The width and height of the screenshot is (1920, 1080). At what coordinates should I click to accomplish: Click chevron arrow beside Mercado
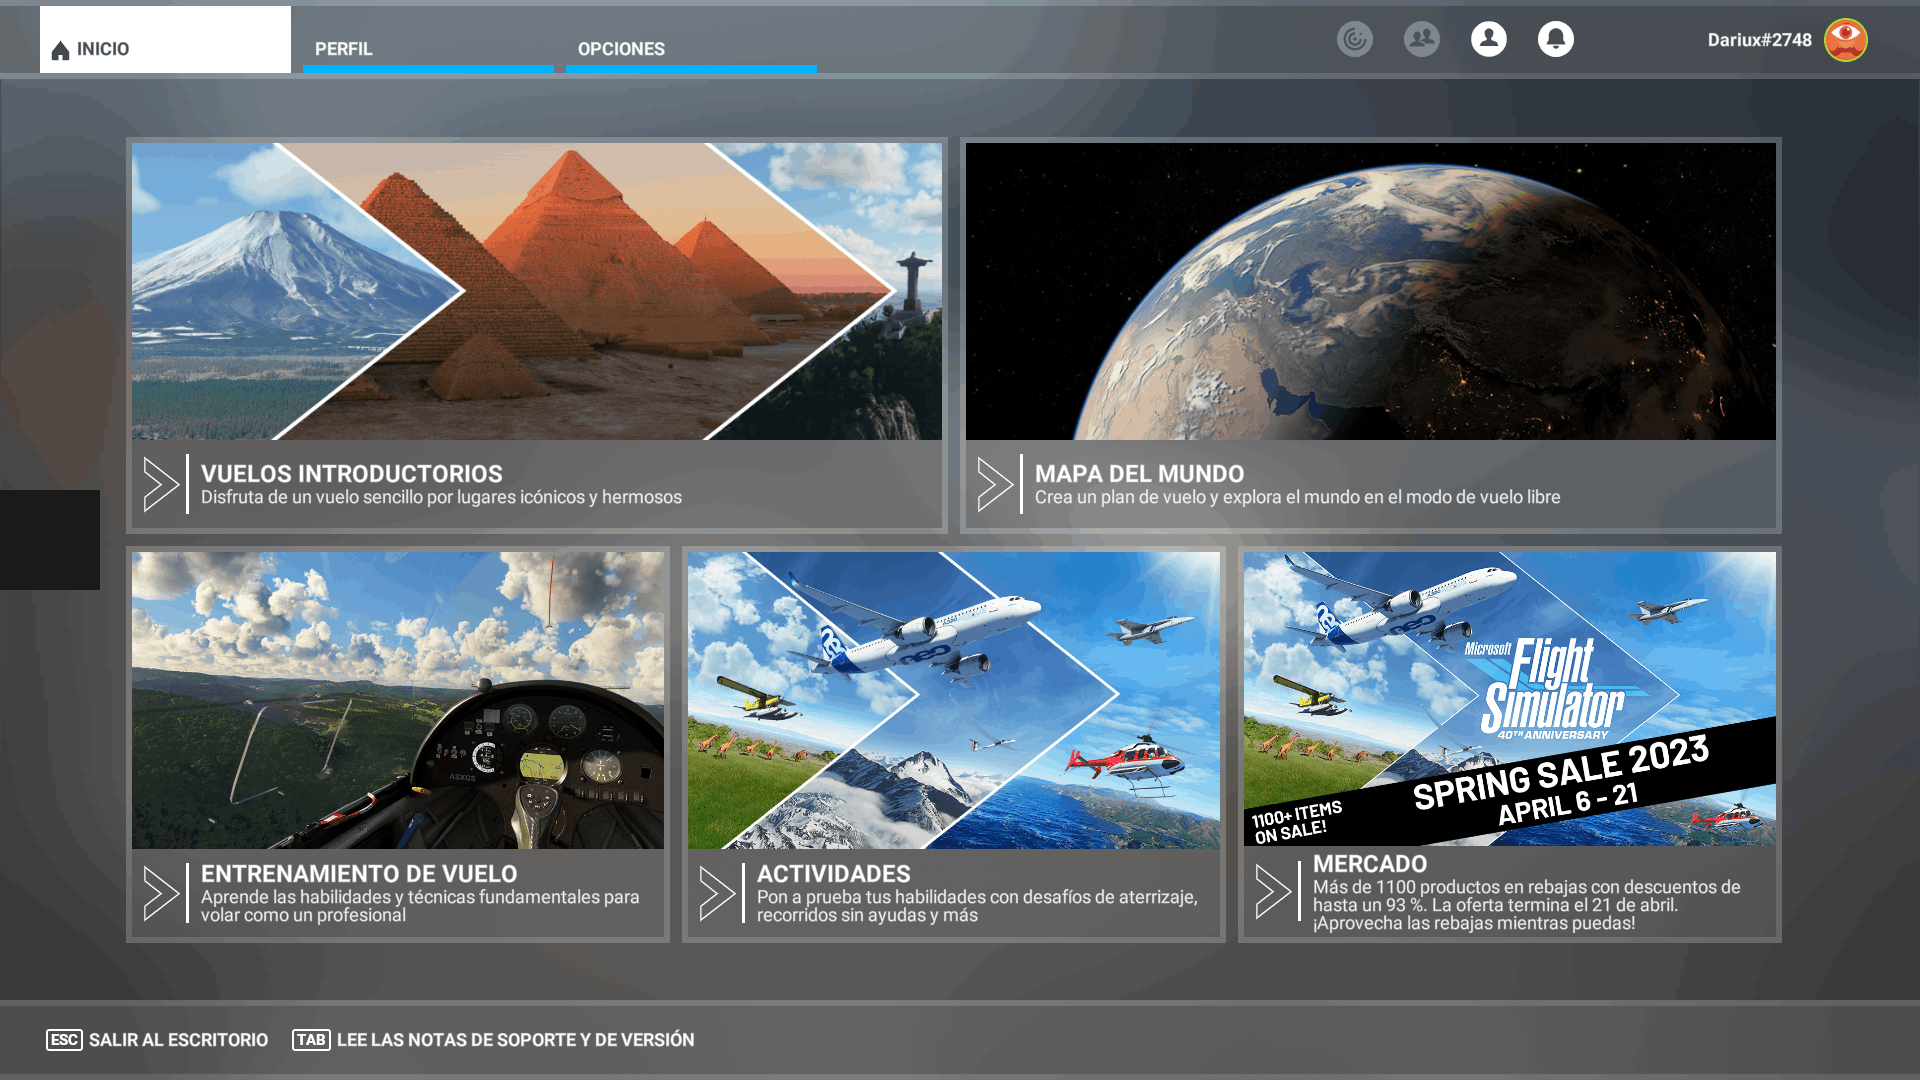click(x=1273, y=891)
